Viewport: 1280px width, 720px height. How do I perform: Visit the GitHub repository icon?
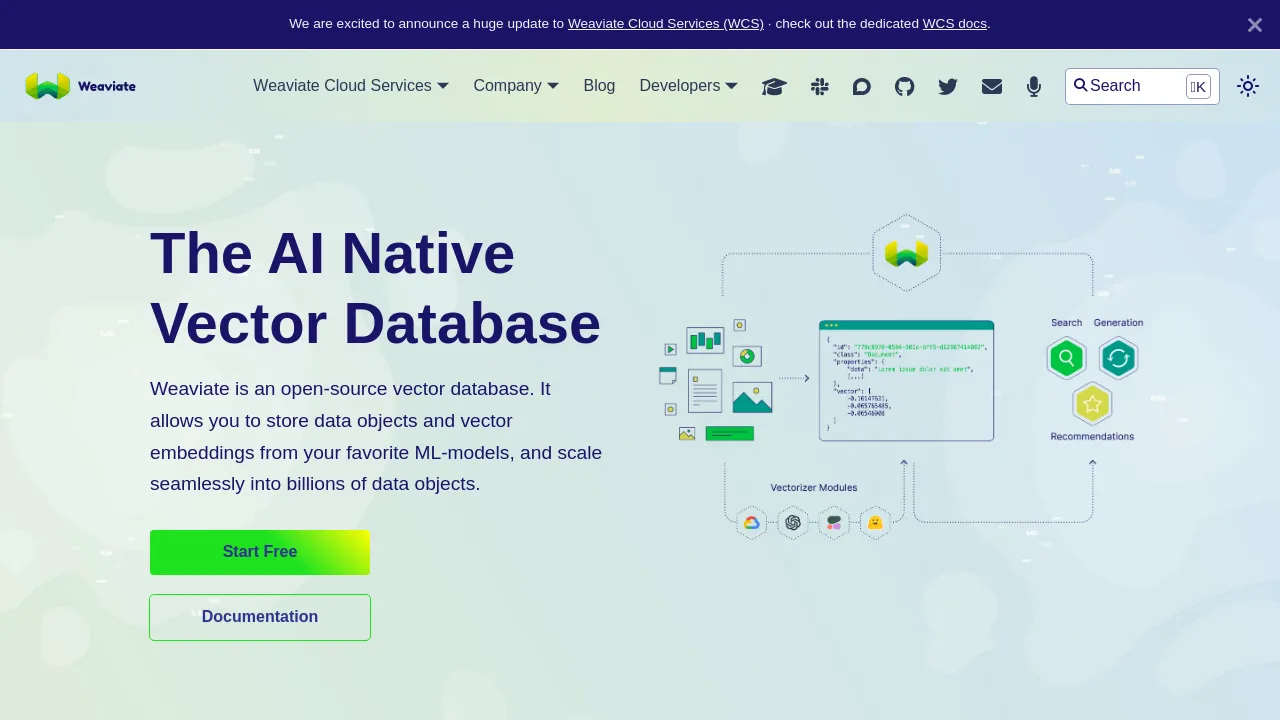904,87
